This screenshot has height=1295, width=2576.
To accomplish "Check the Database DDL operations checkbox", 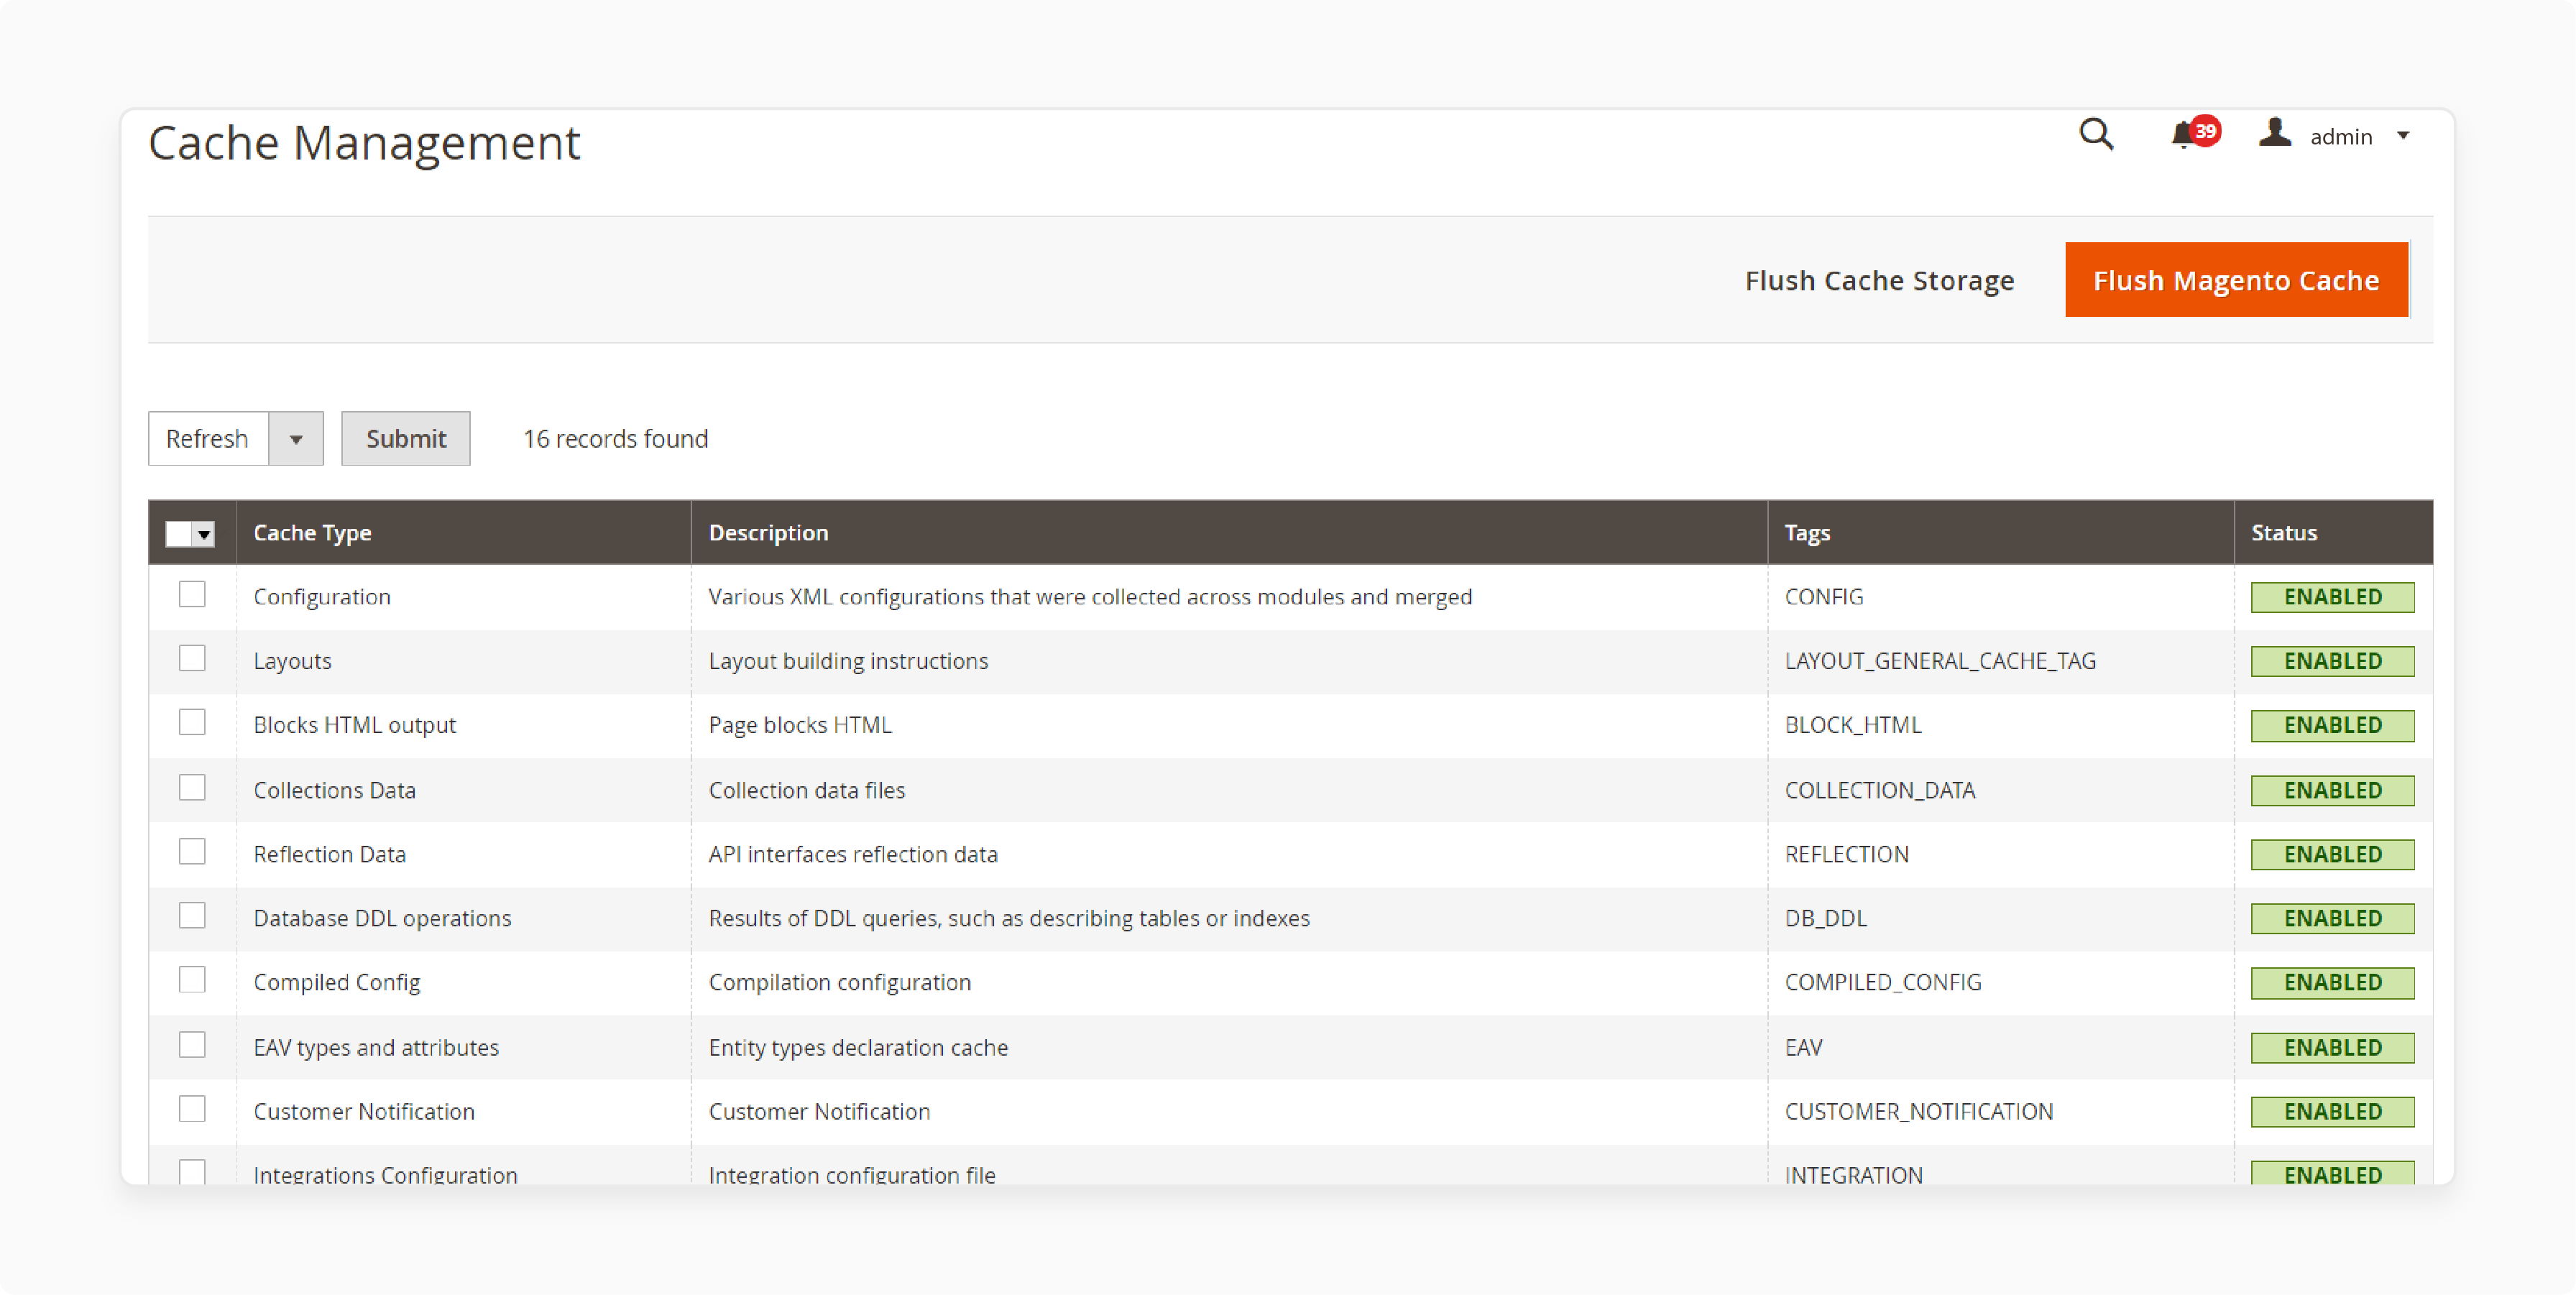I will click(x=192, y=916).
